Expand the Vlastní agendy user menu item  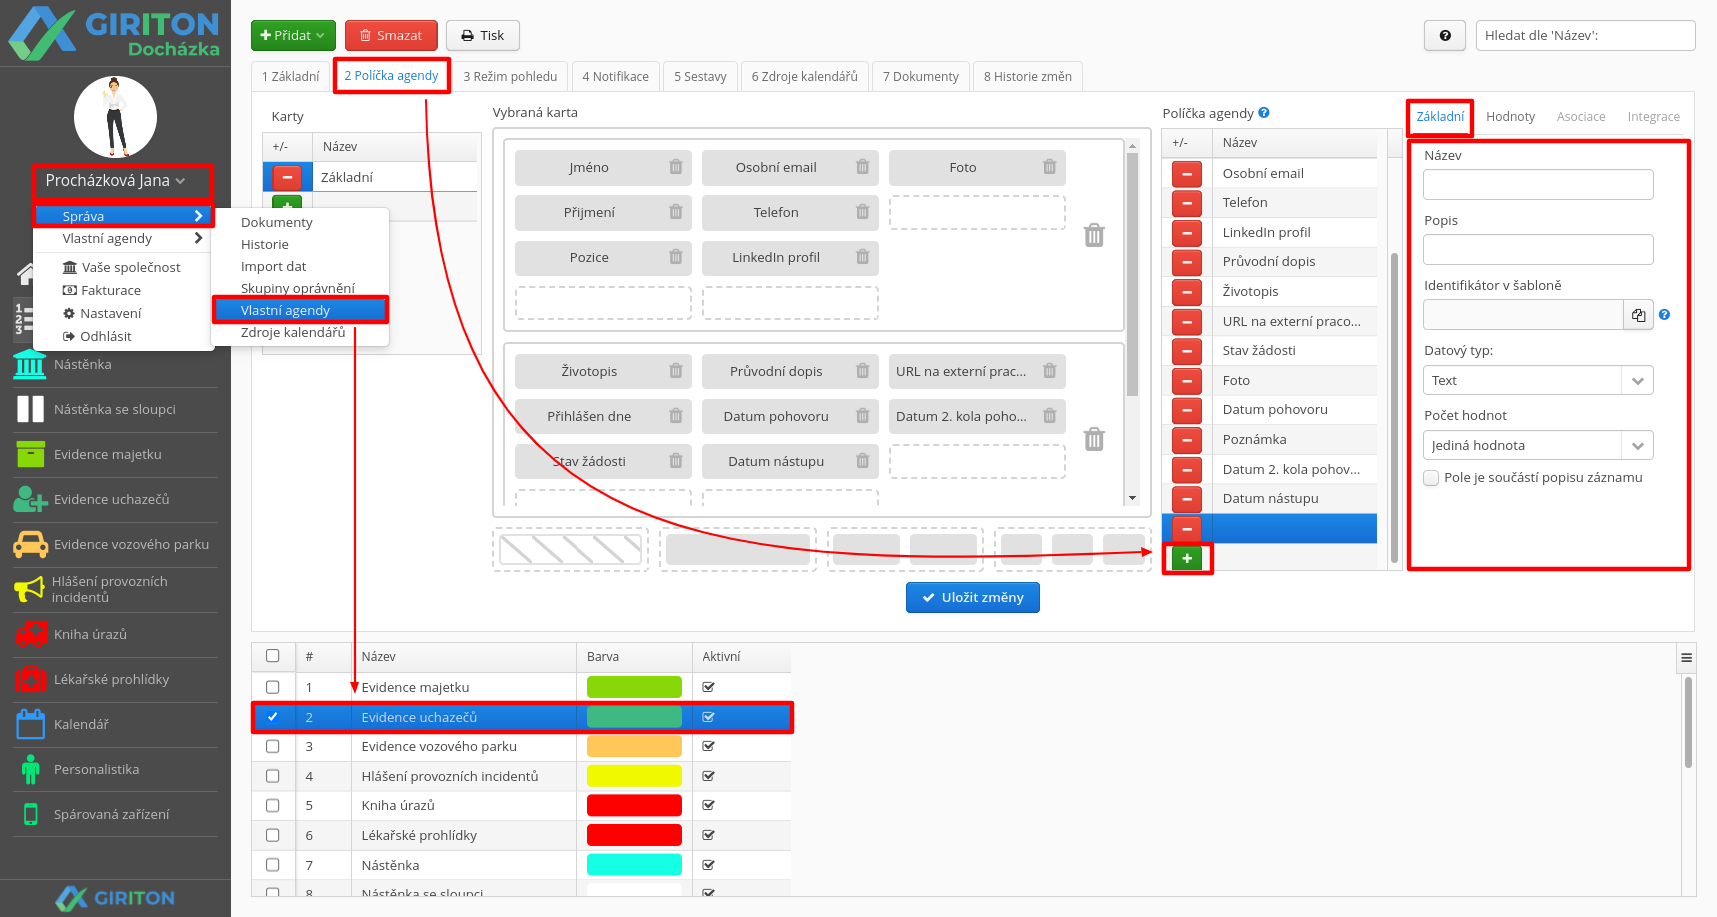[x=124, y=238]
